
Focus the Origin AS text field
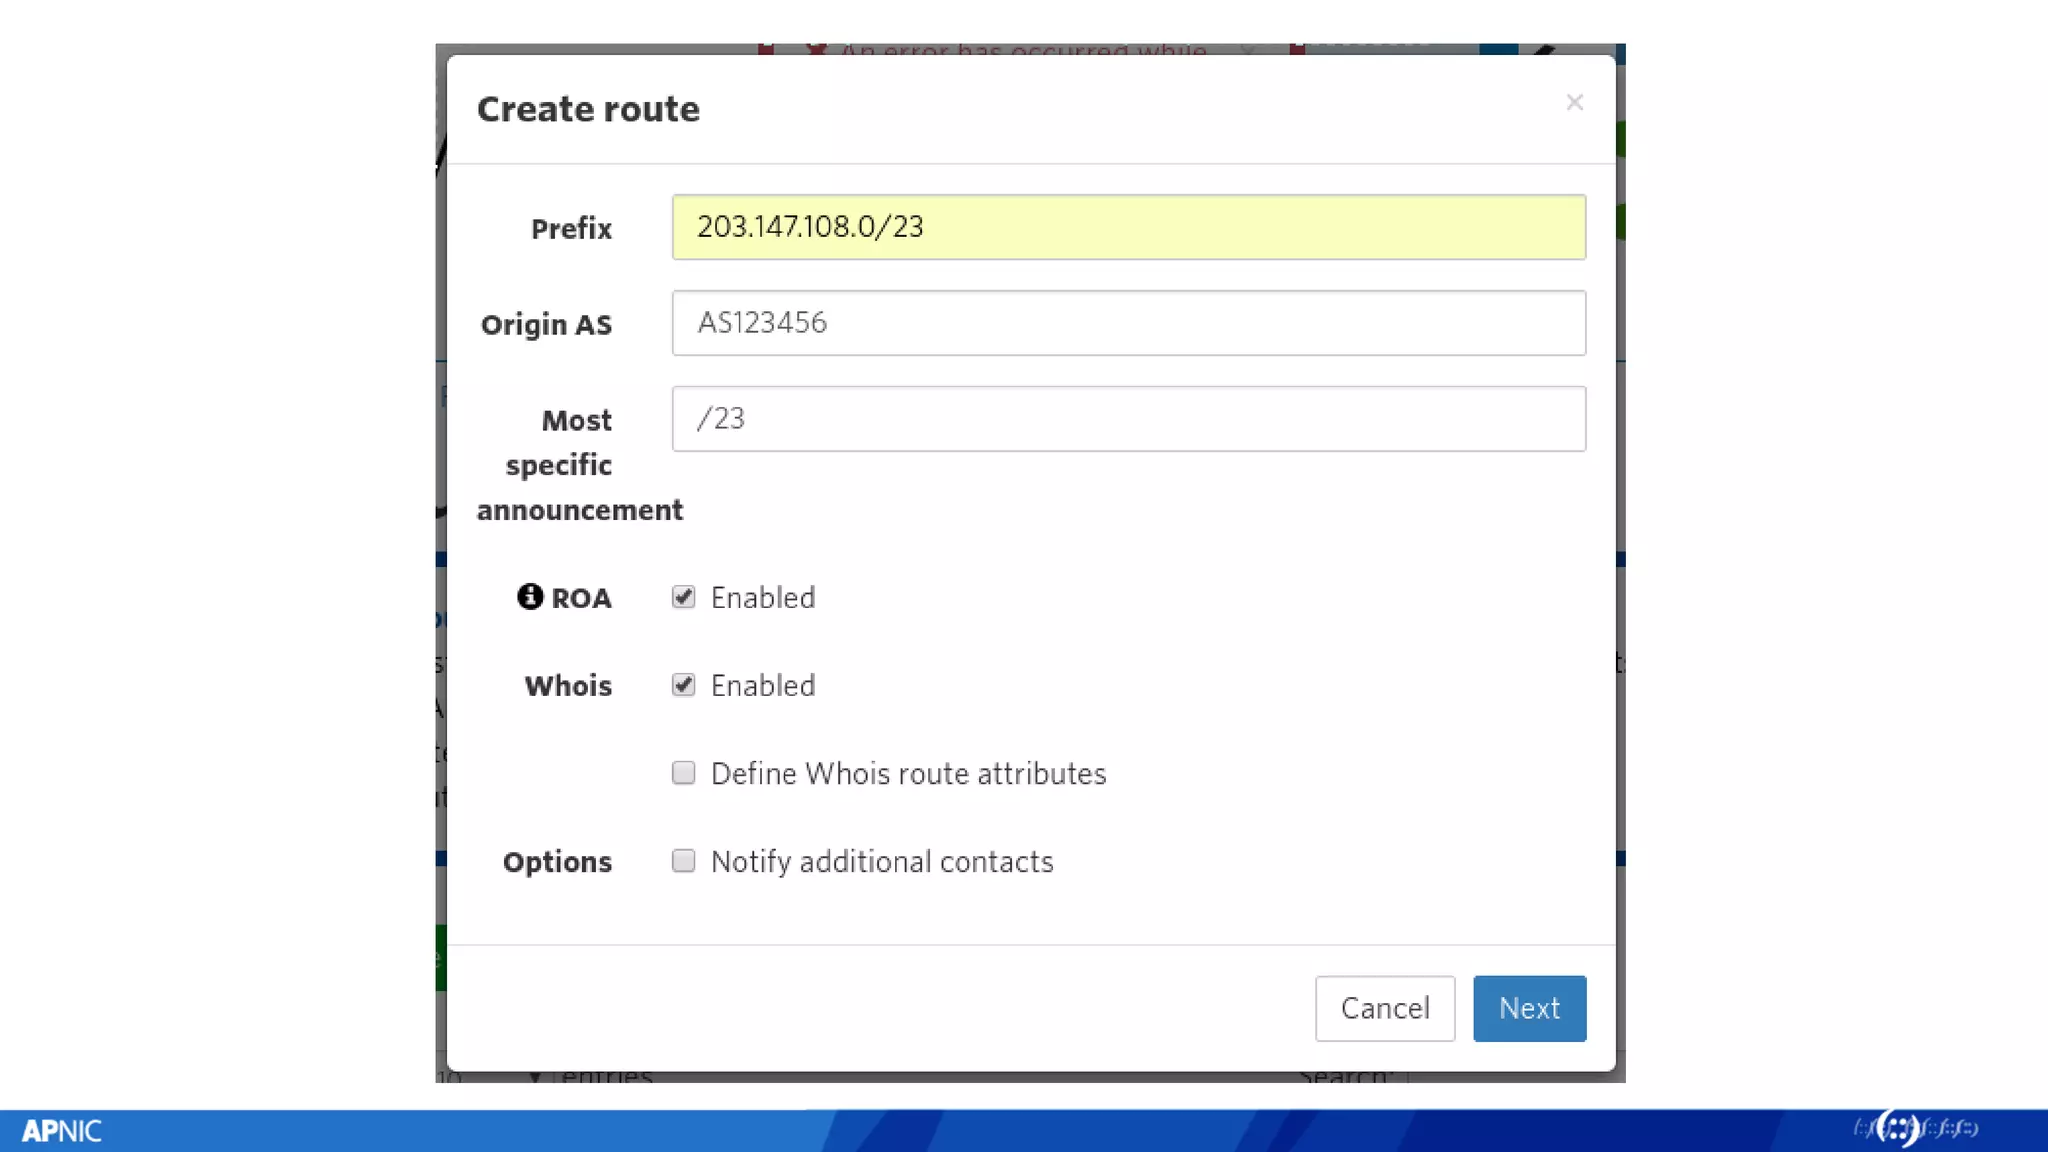1128,323
